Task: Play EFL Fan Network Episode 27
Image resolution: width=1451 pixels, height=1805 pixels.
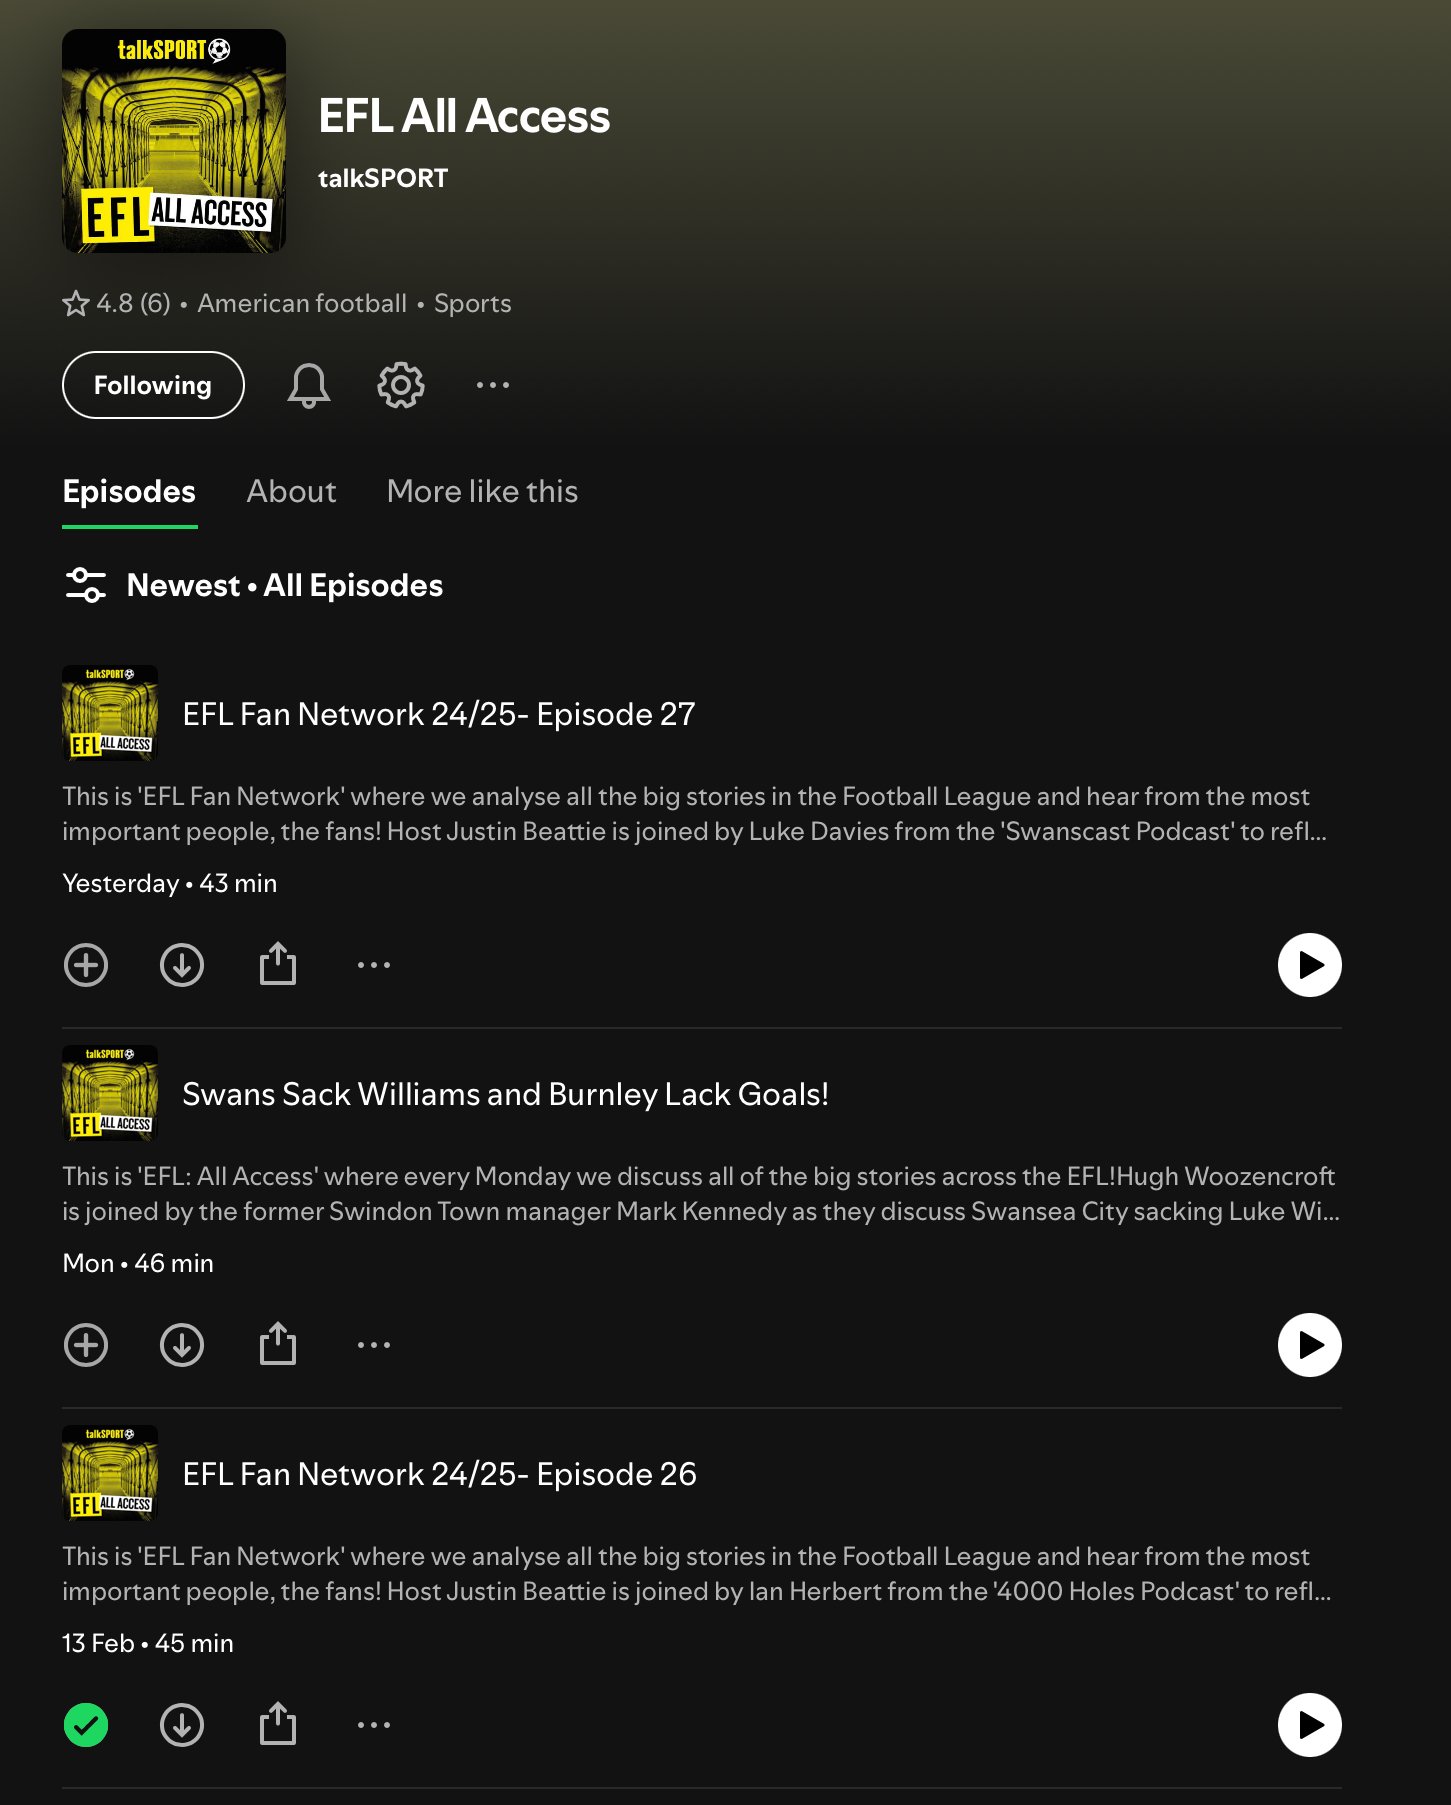Action: [1310, 965]
